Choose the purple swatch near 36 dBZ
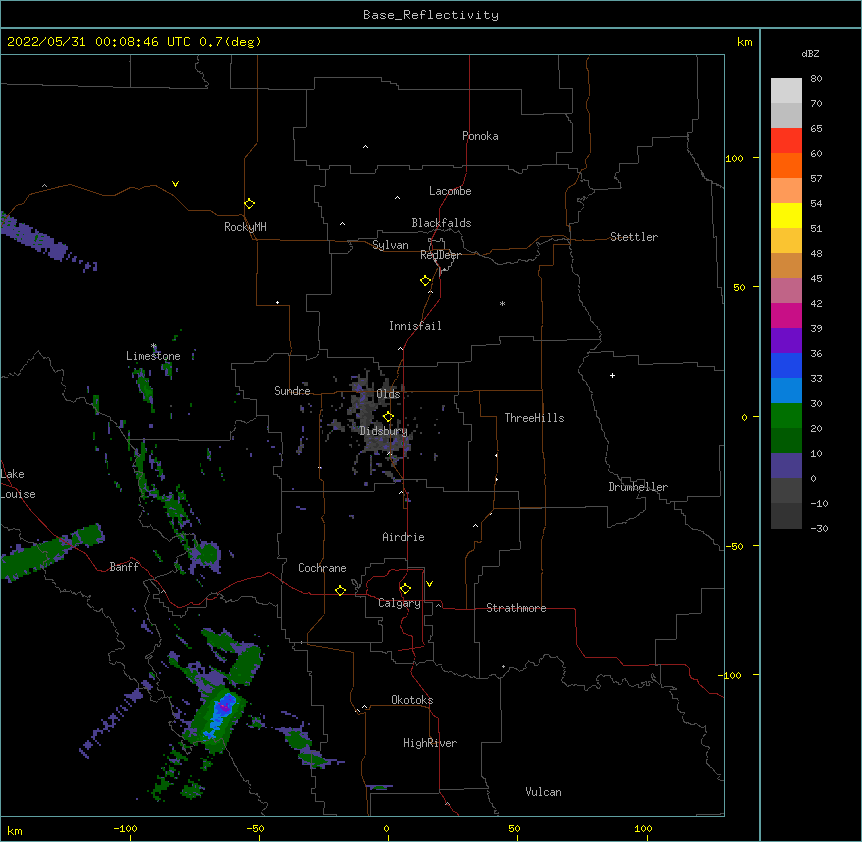 [x=786, y=340]
